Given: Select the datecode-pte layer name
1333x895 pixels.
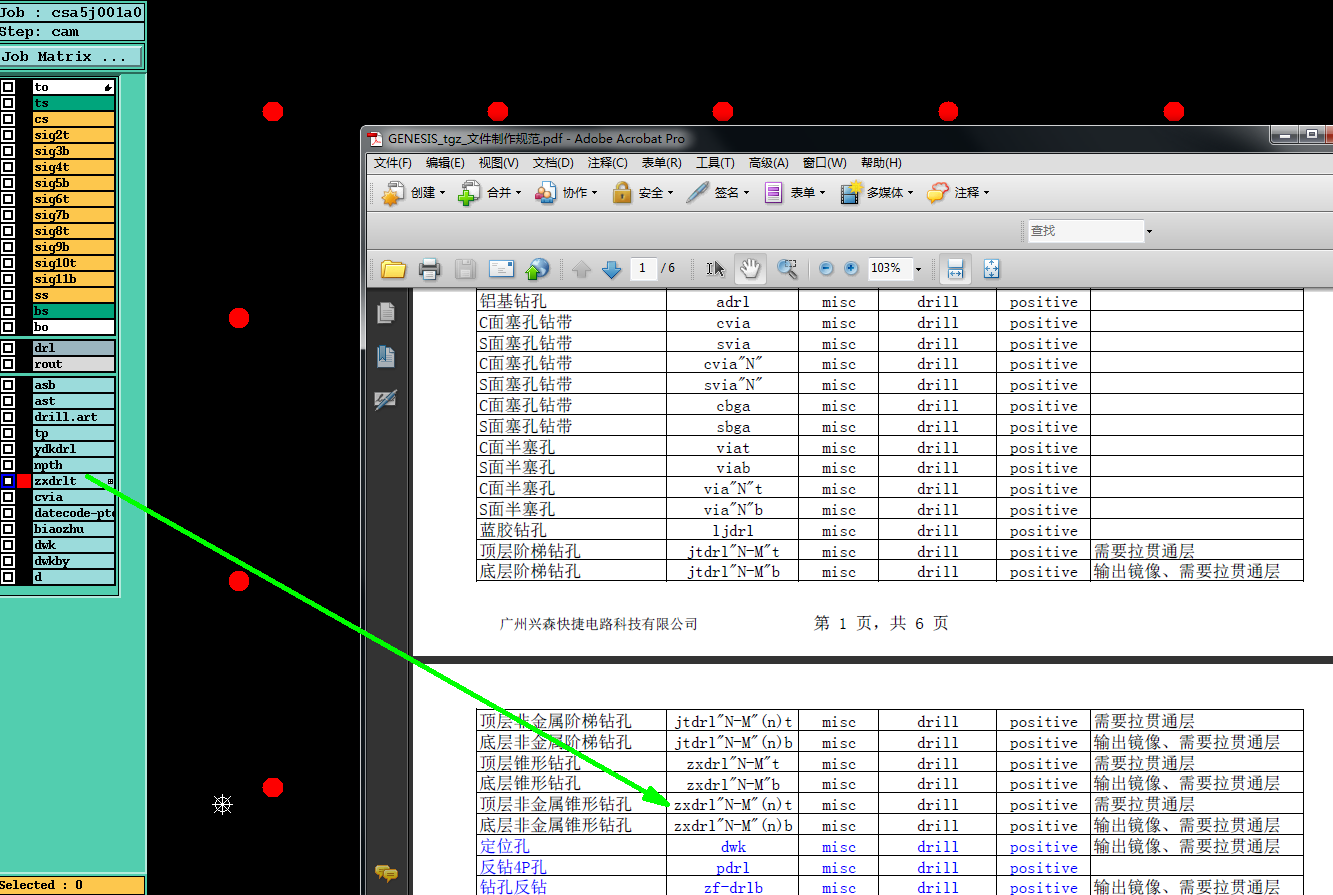Looking at the screenshot, I should point(74,513).
